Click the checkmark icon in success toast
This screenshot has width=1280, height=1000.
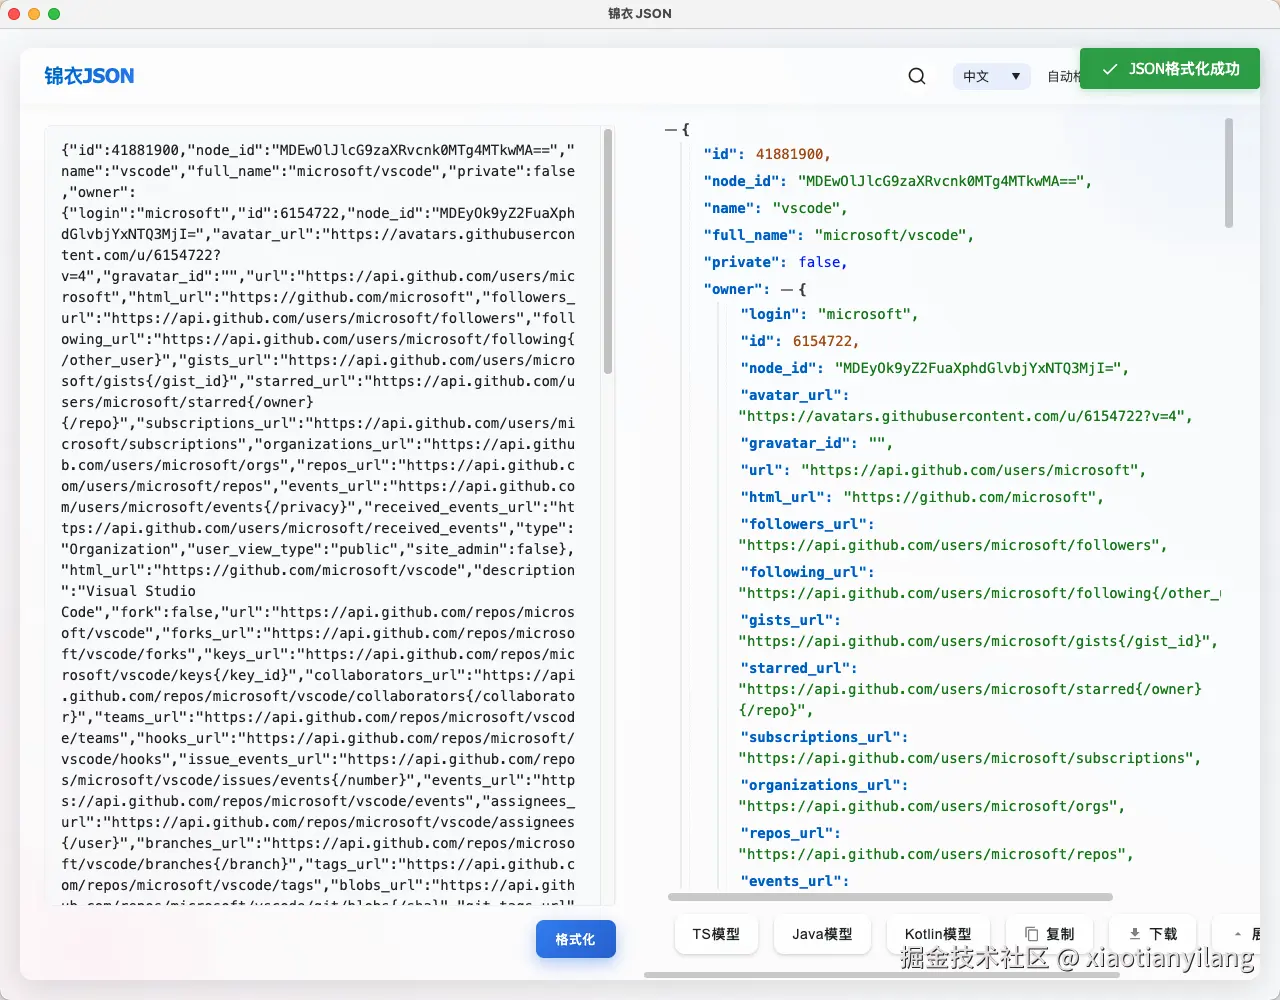pos(1109,69)
